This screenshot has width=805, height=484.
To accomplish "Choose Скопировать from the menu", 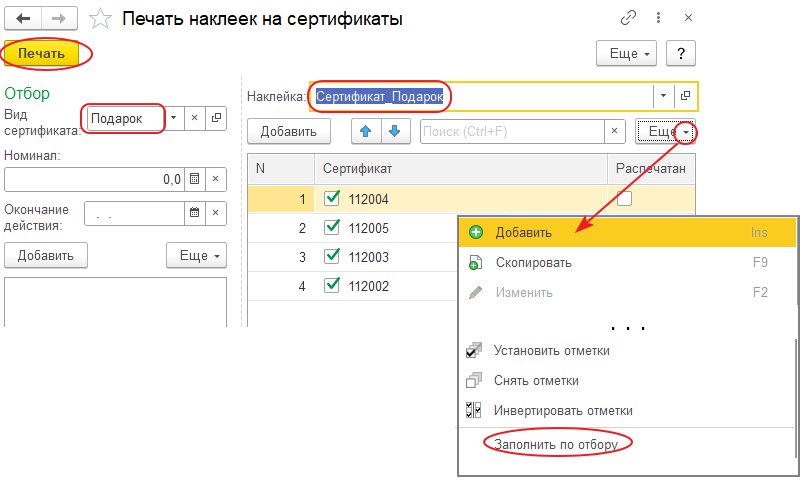I will [x=627, y=263].
